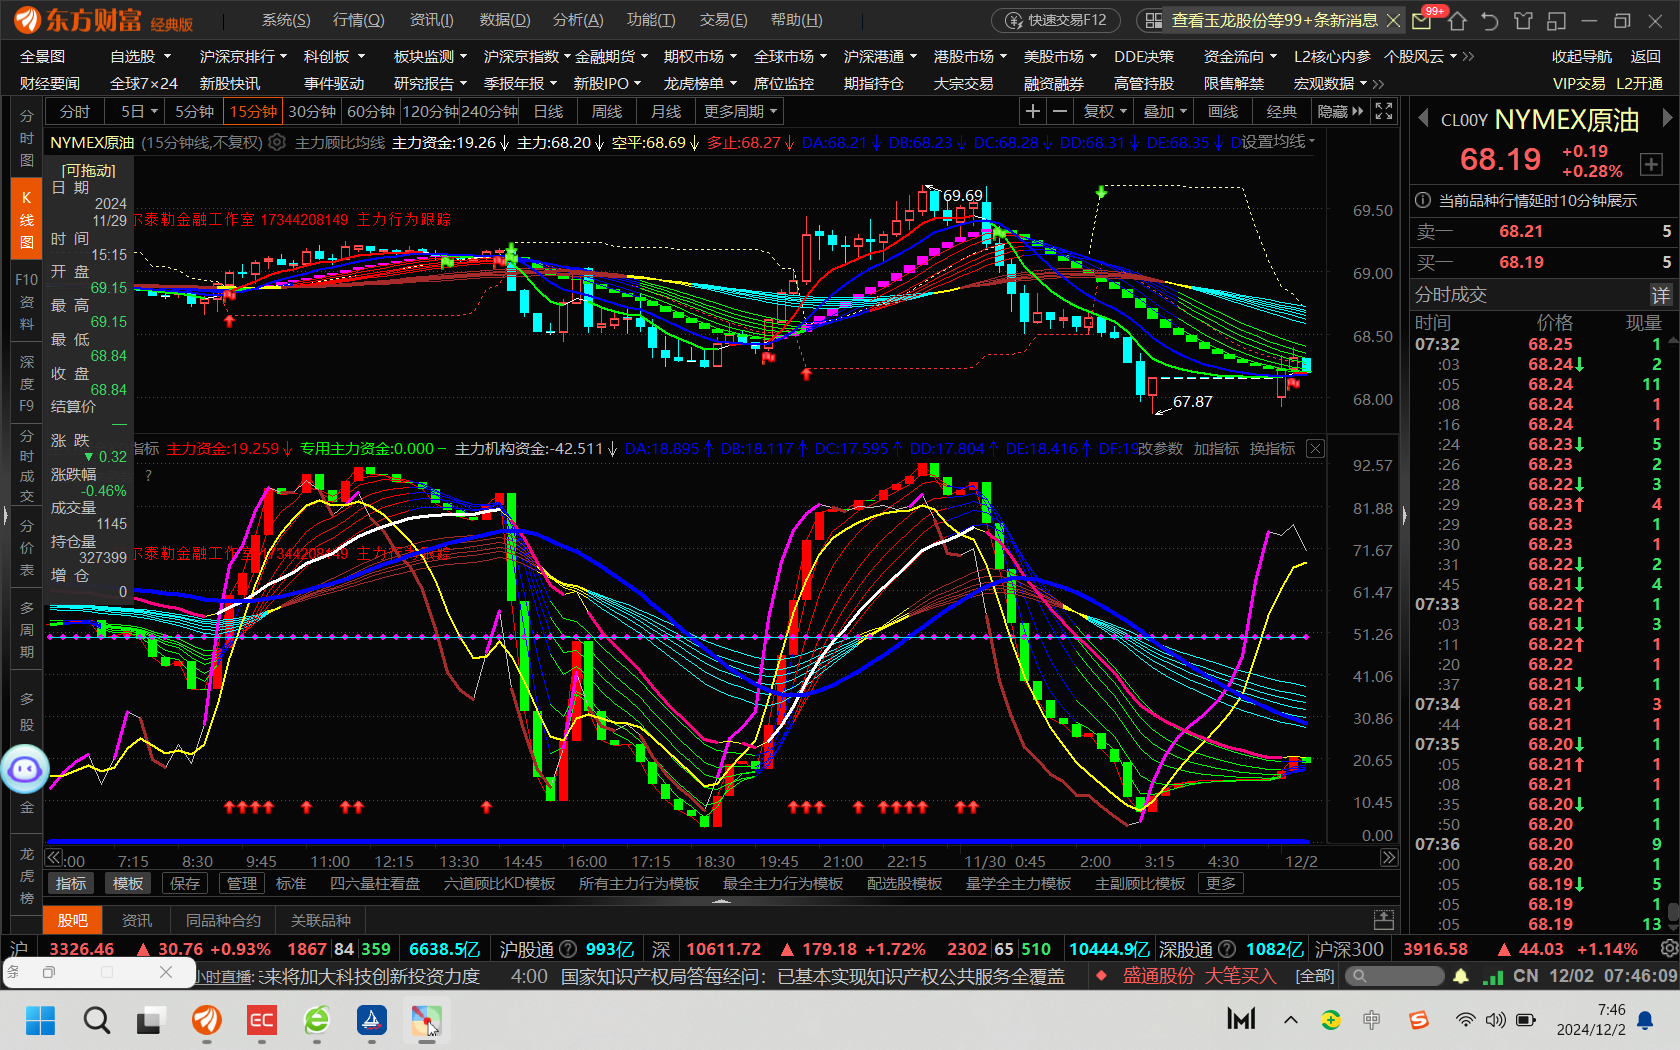Open status bar settings gear

coord(1668,948)
